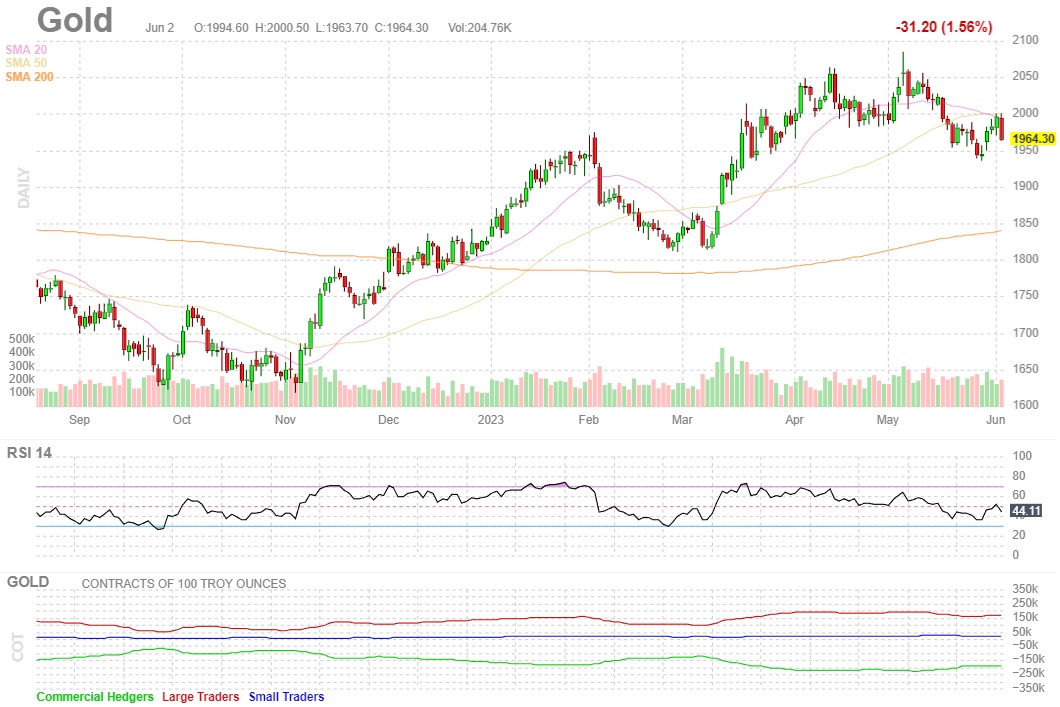This screenshot has height=707, width=1060.
Task: Click the 1650 price axis label
Action: (x=1025, y=369)
